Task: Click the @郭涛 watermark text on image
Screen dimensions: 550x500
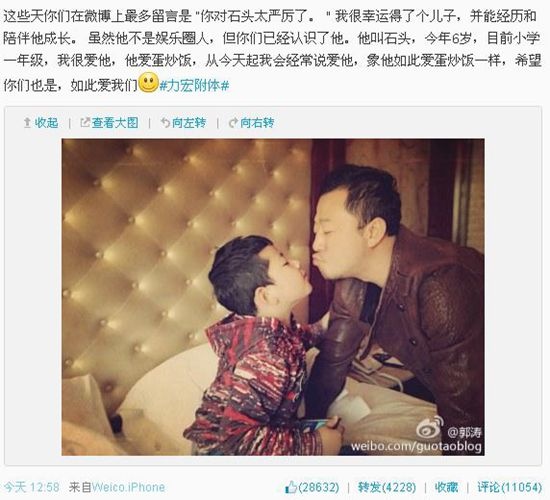Action: [464, 433]
